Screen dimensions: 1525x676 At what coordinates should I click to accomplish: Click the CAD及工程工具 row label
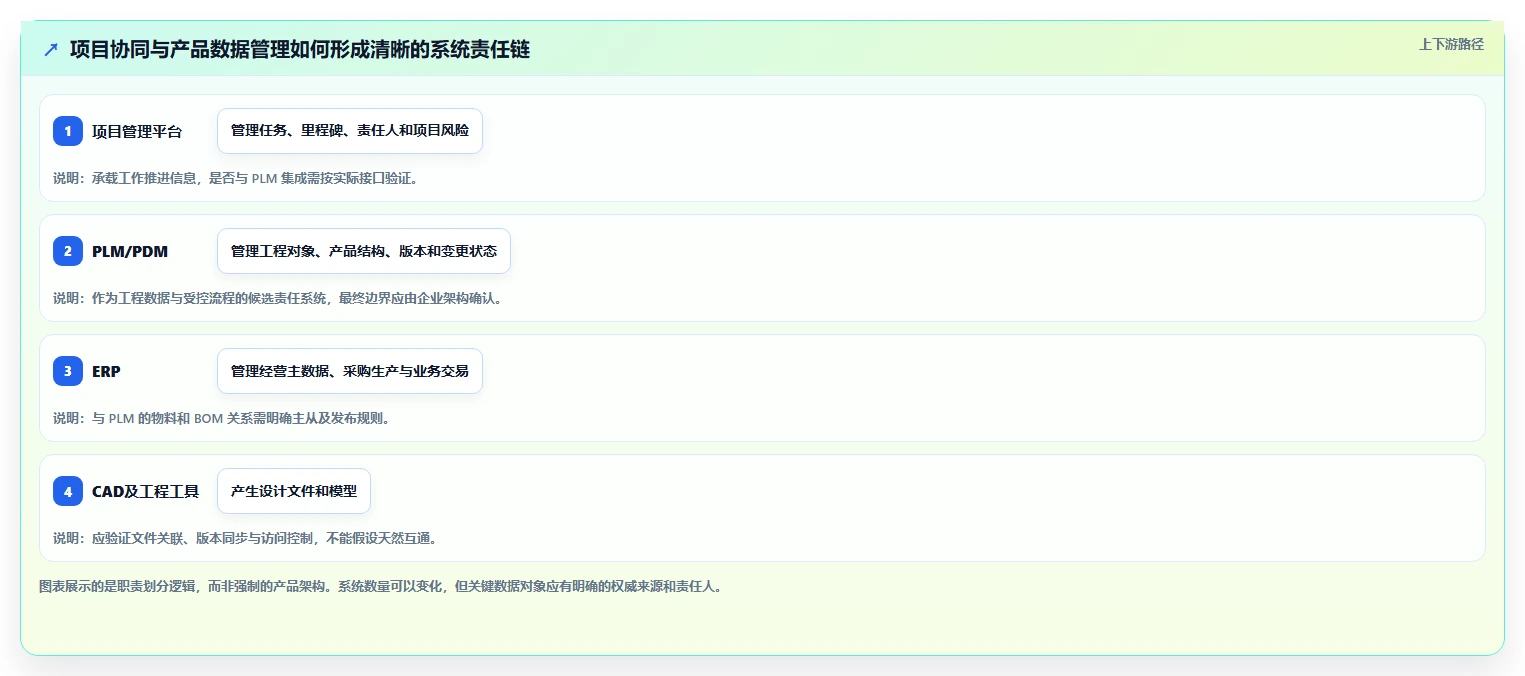[145, 491]
